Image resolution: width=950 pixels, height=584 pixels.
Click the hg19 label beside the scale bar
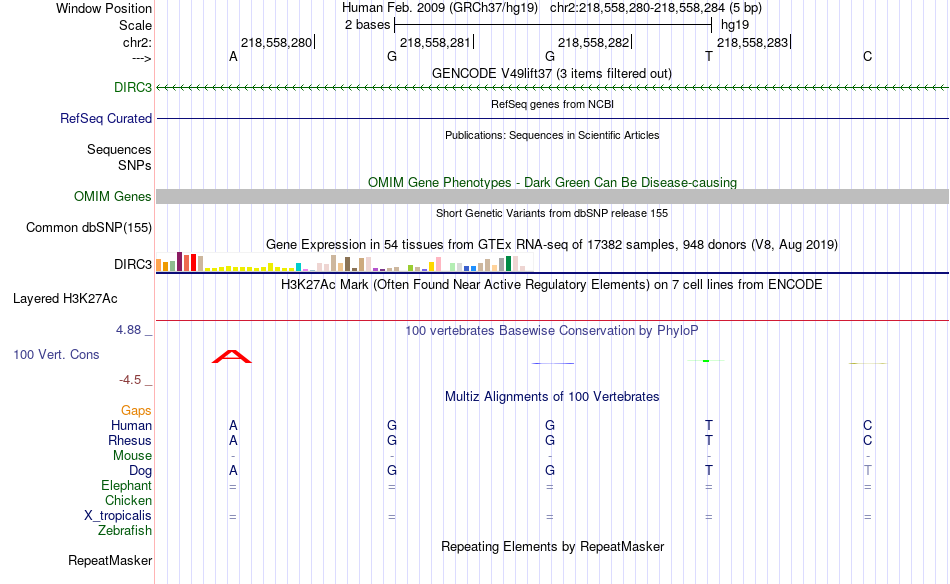735,25
